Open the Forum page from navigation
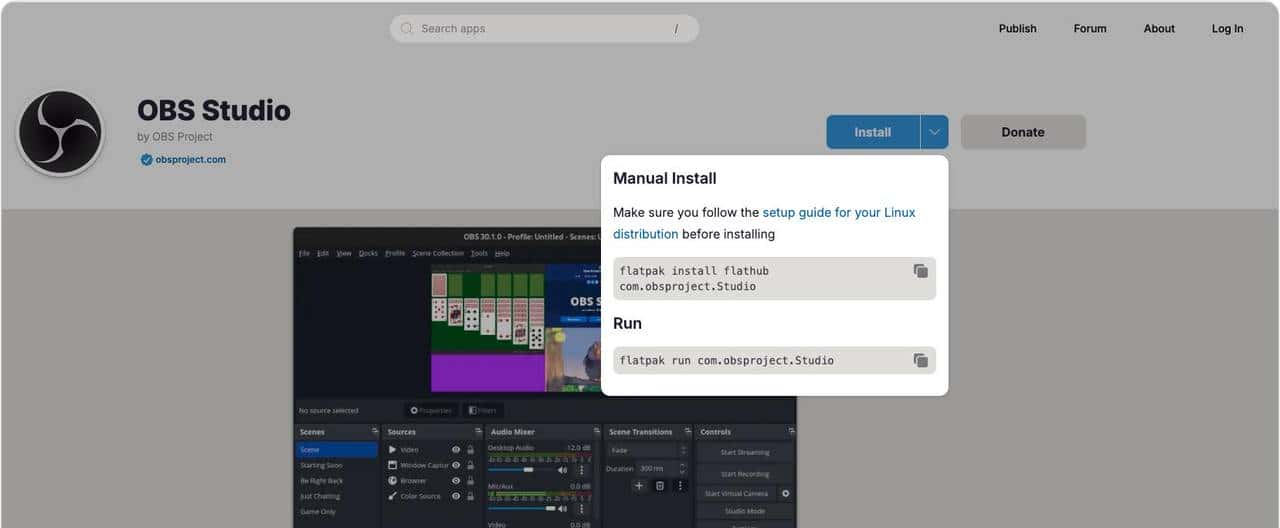Screen dimensions: 1280x528 pos(1089,29)
